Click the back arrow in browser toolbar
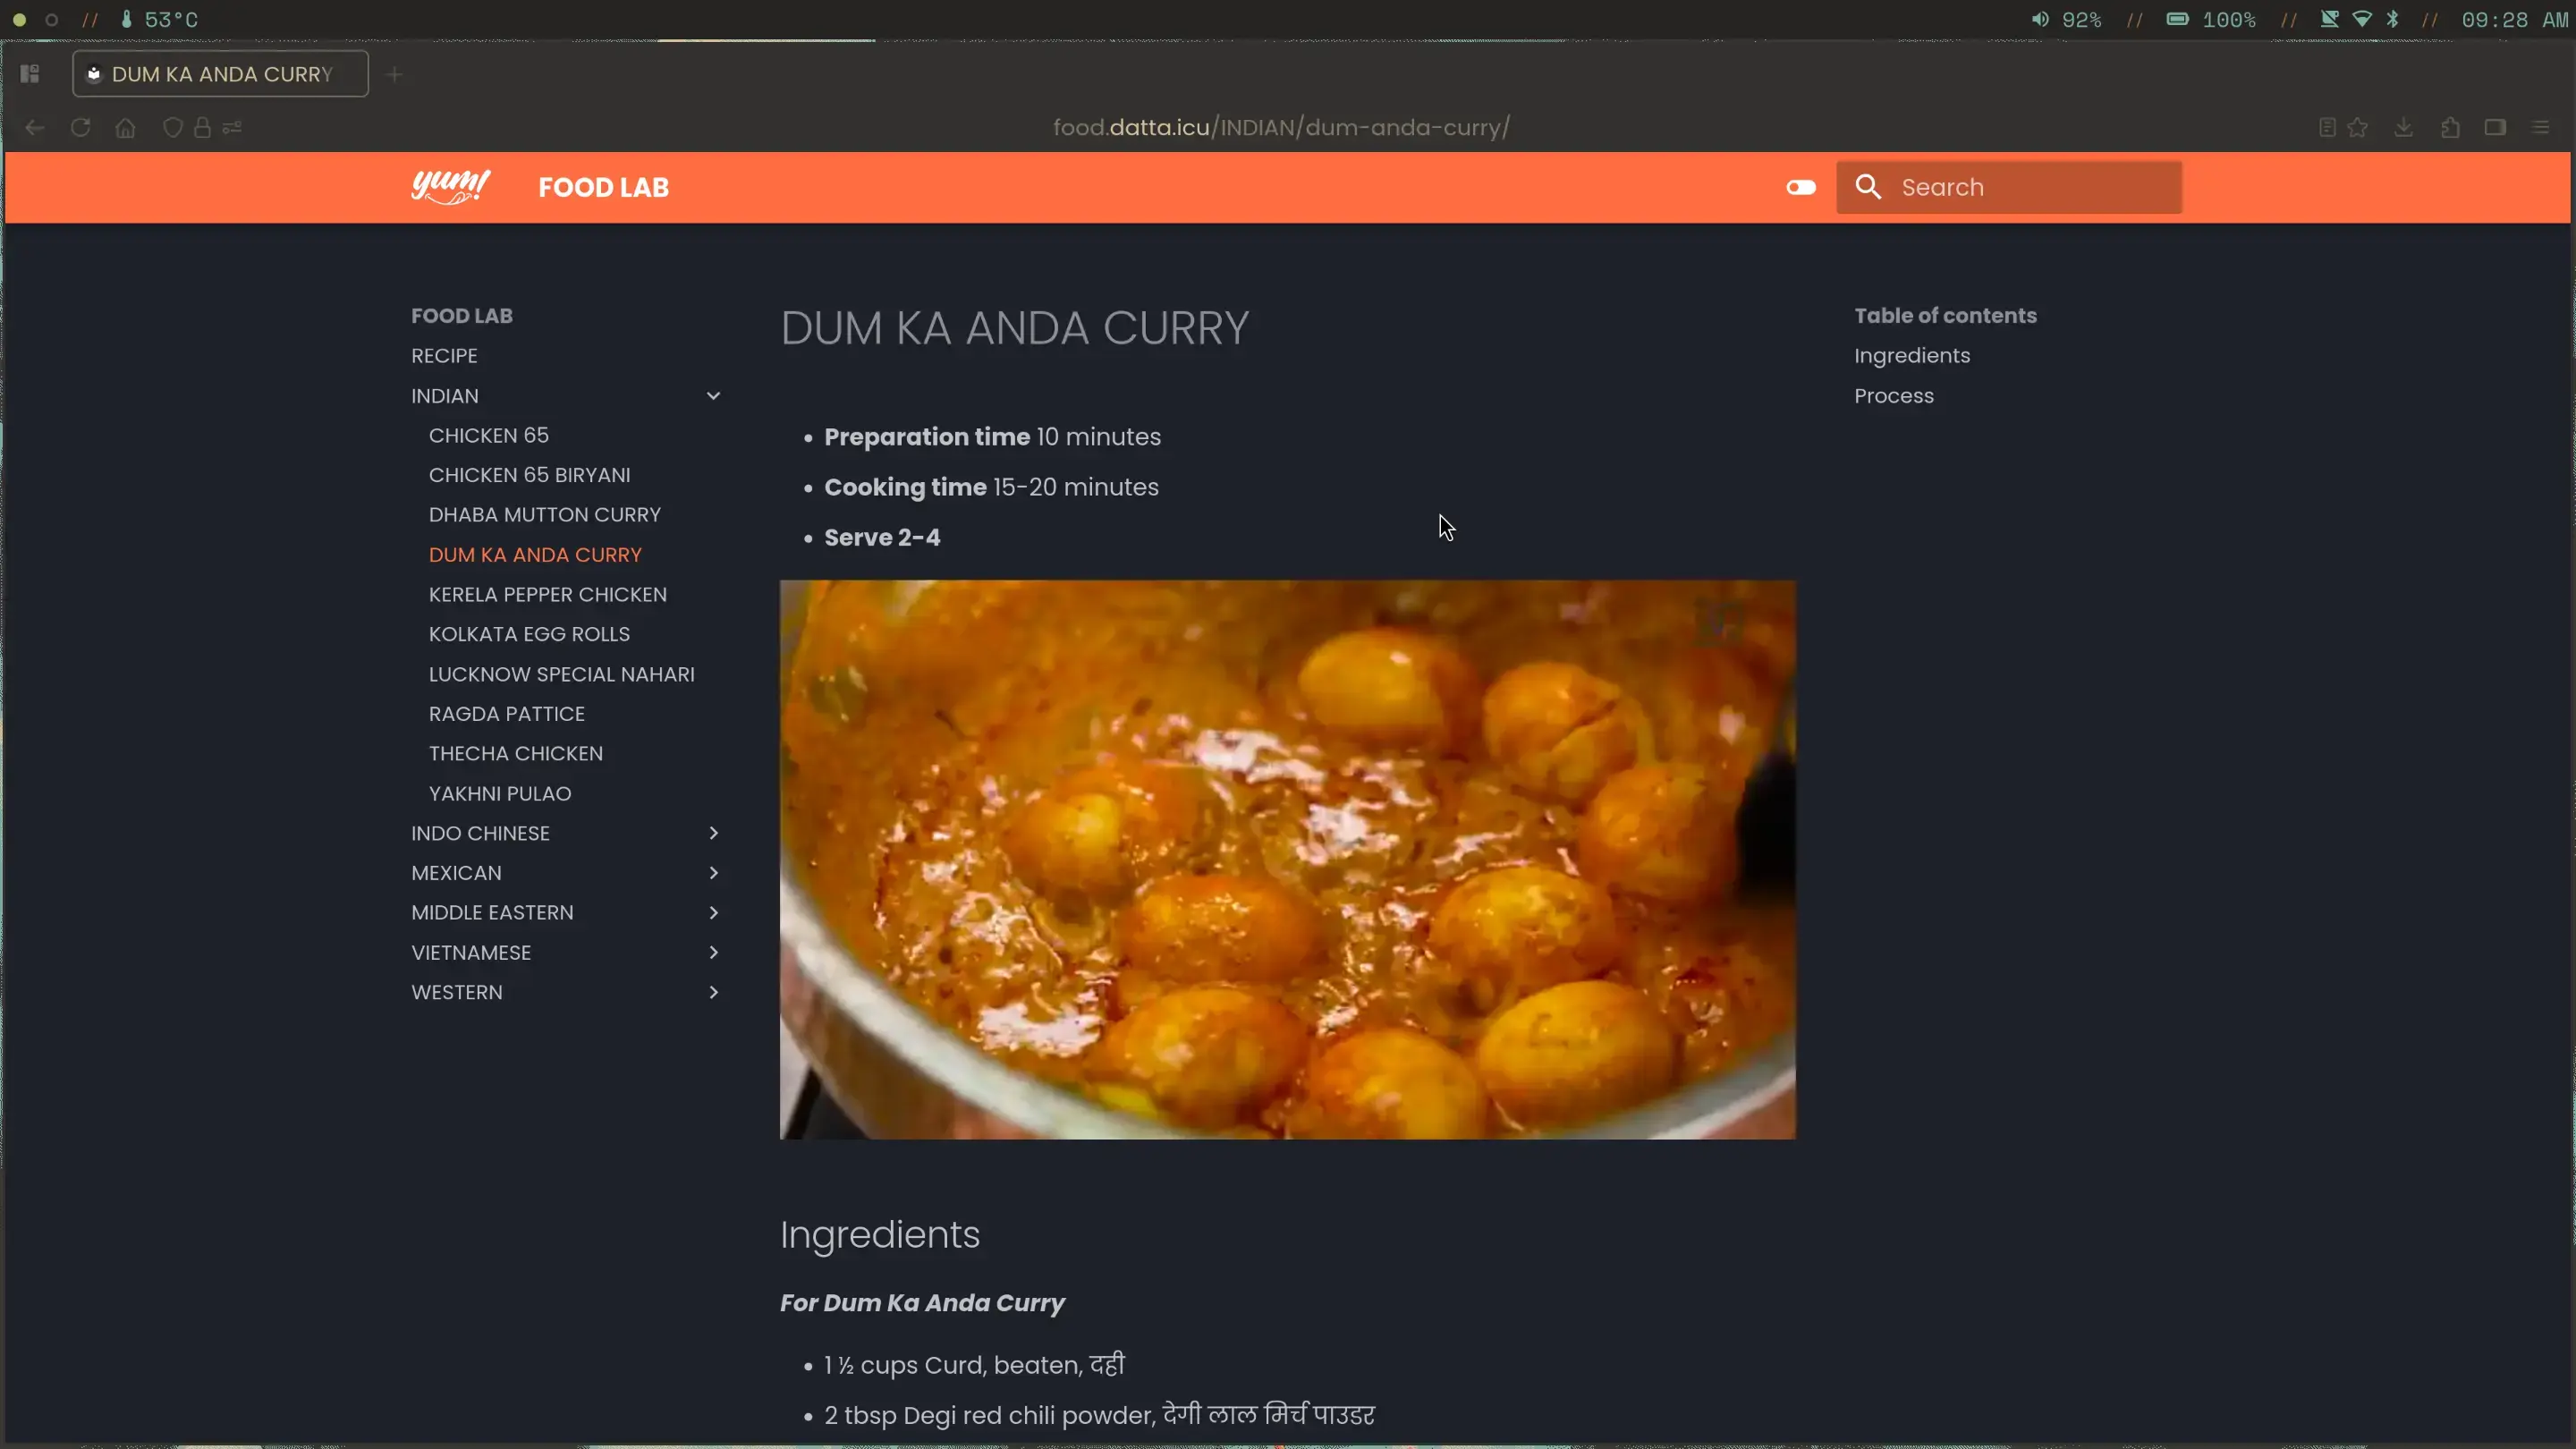The width and height of the screenshot is (2576, 1449). tap(35, 128)
